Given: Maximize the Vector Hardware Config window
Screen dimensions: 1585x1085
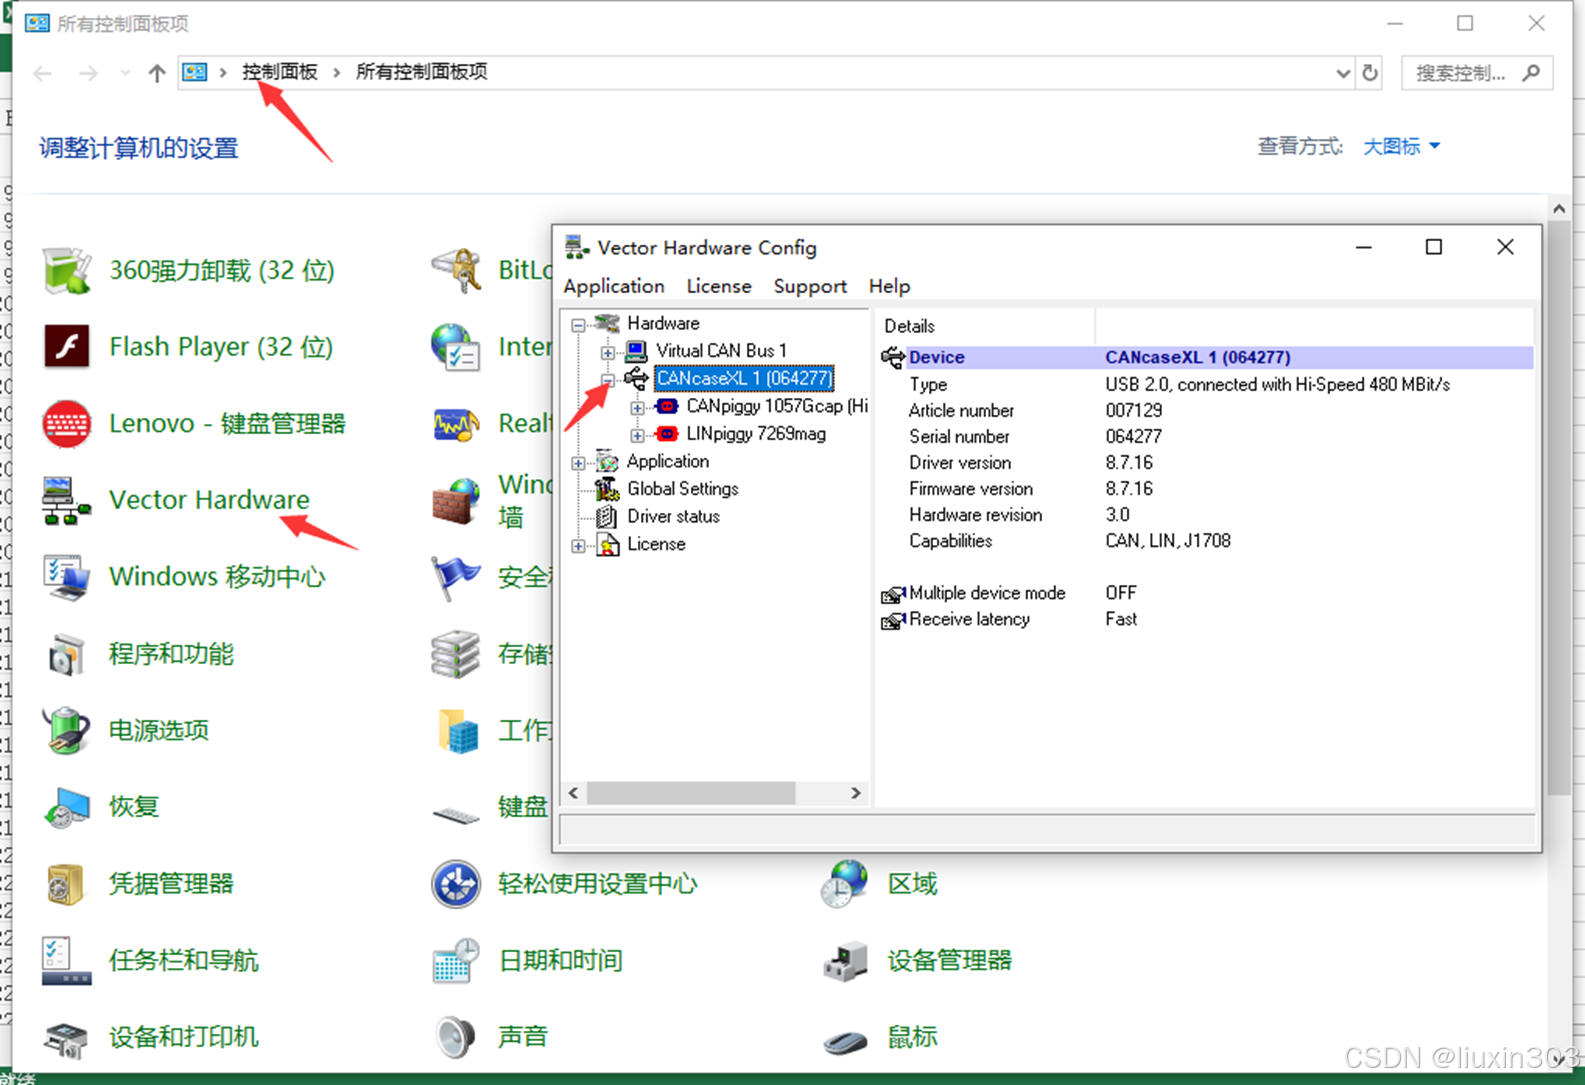Looking at the screenshot, I should pyautogui.click(x=1433, y=247).
